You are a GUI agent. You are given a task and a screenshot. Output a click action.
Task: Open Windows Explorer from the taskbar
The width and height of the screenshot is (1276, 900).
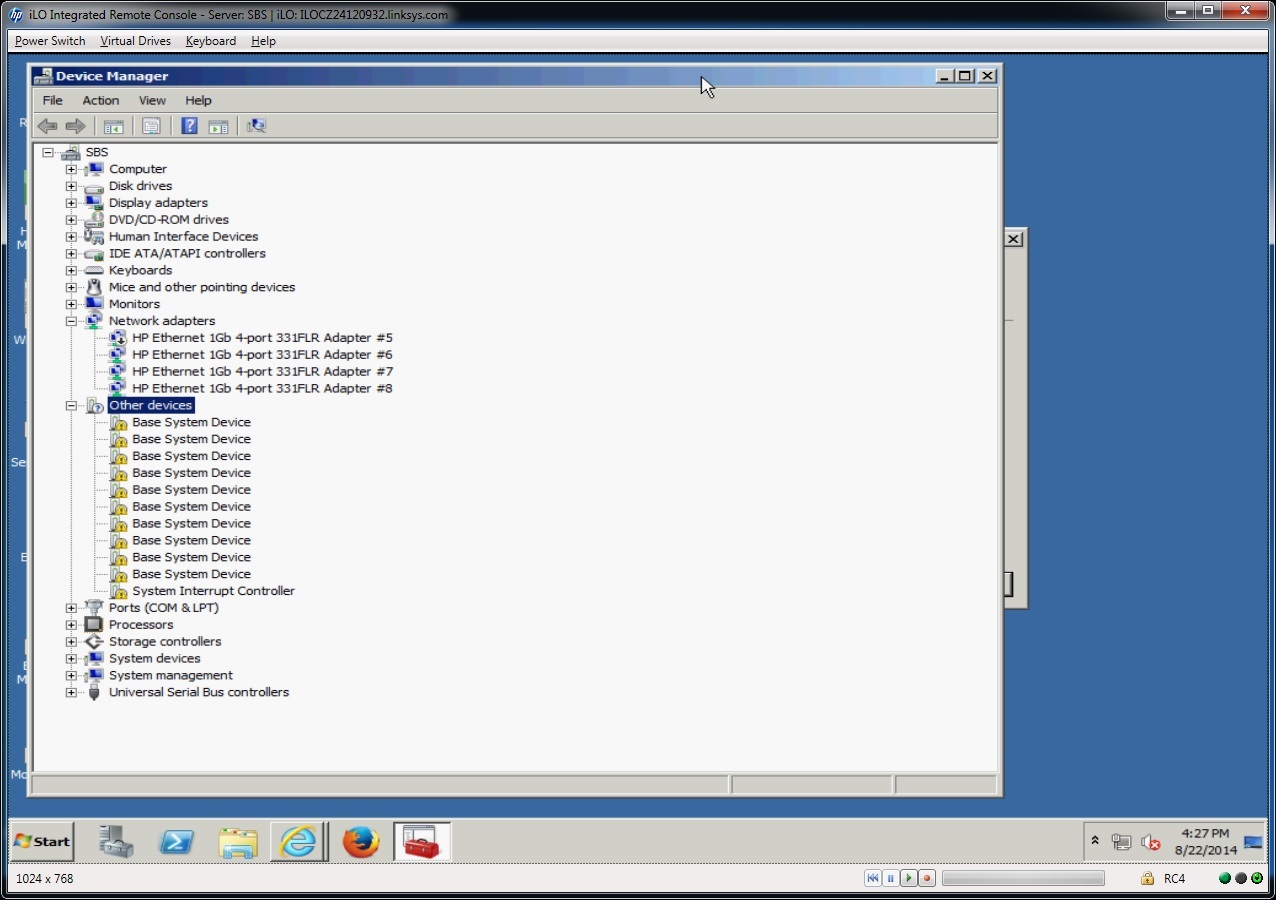click(238, 842)
